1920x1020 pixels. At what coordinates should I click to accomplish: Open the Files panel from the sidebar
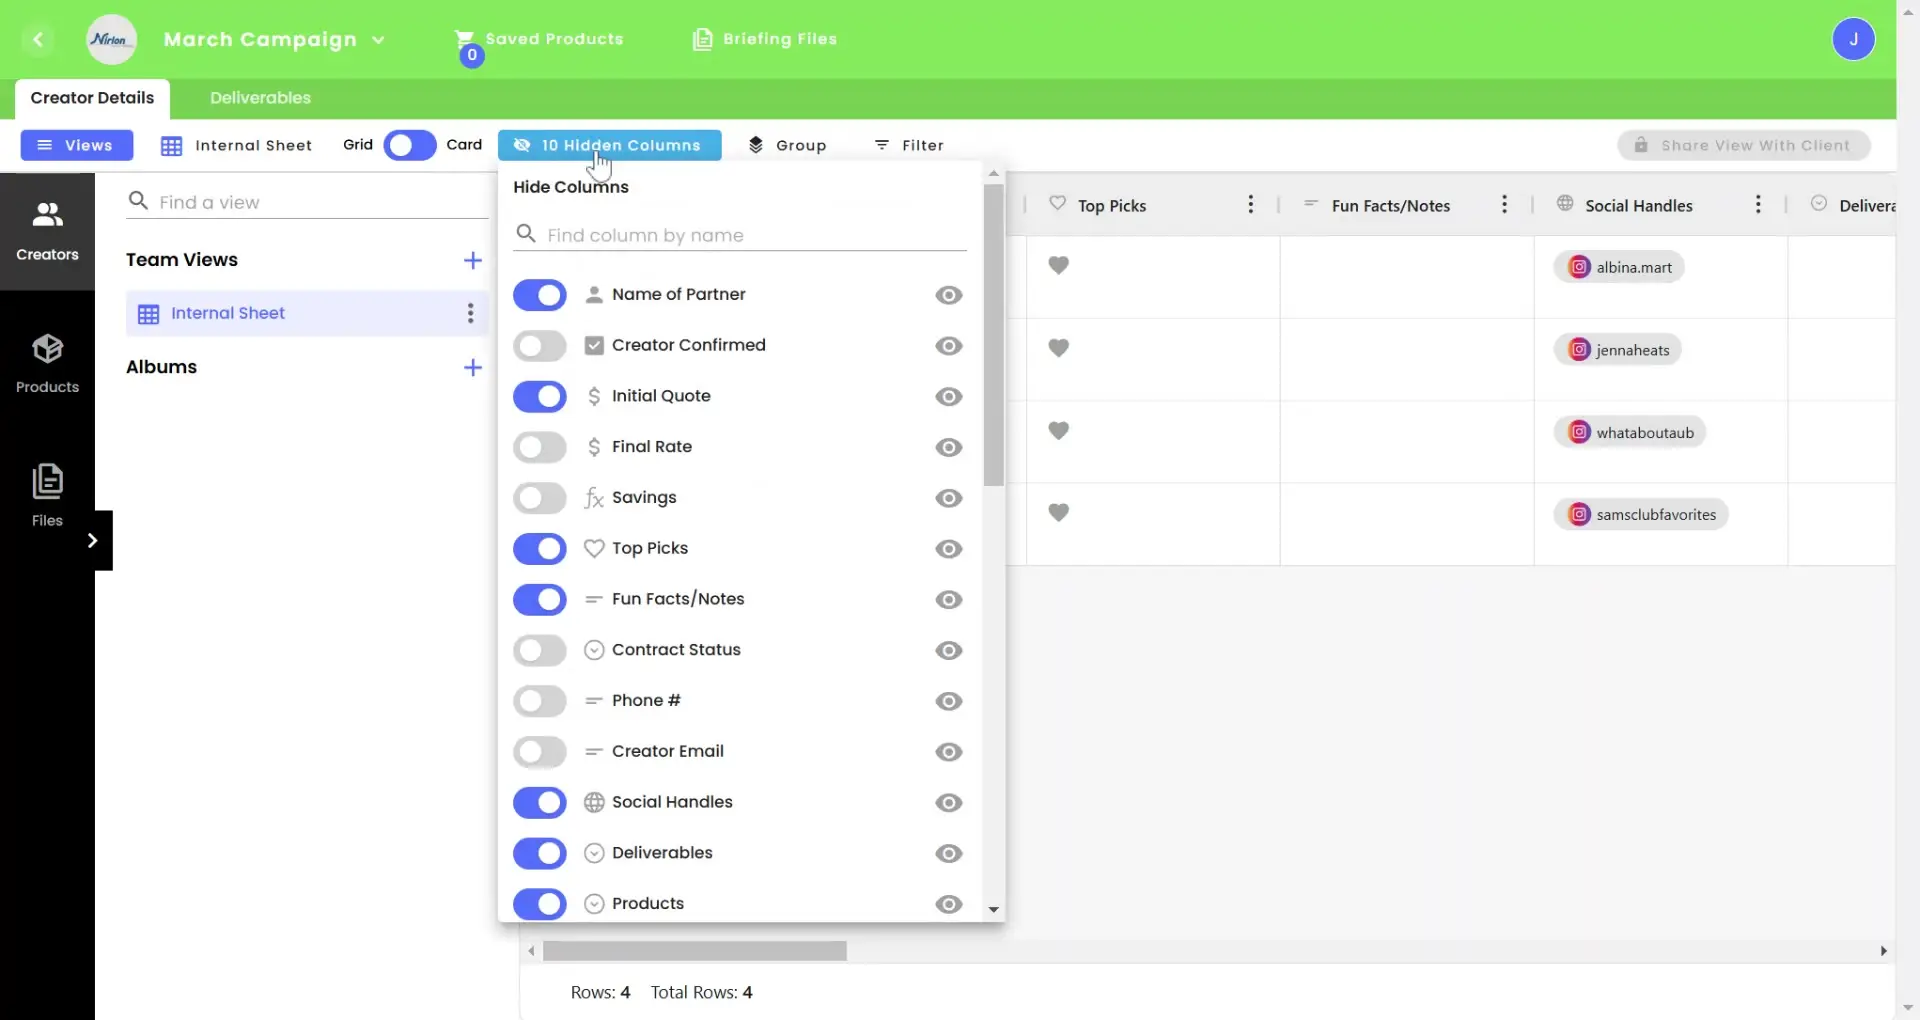coord(46,496)
